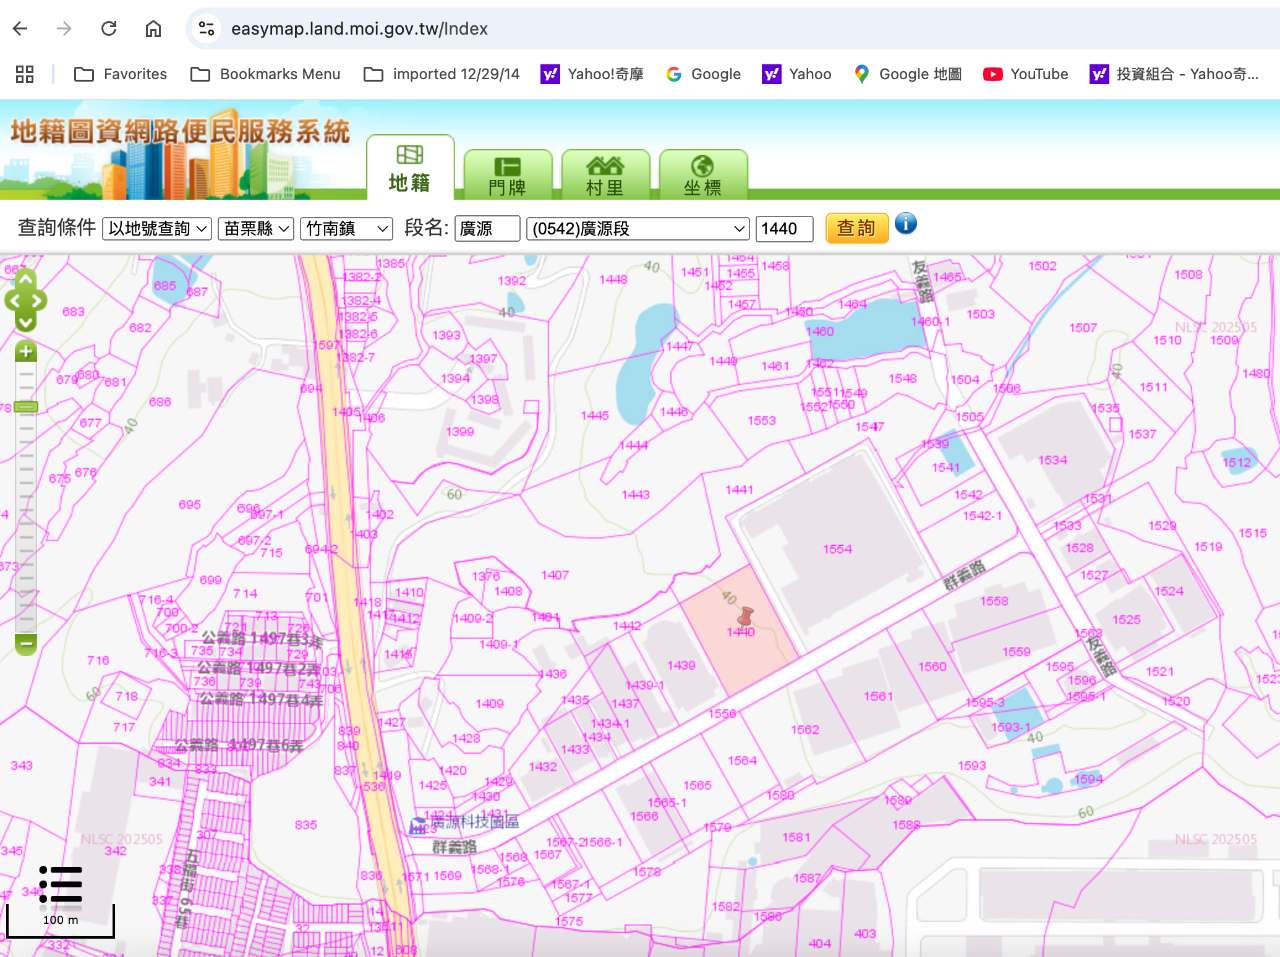
Task: Click the map zoom level slider handle
Action: (26, 407)
